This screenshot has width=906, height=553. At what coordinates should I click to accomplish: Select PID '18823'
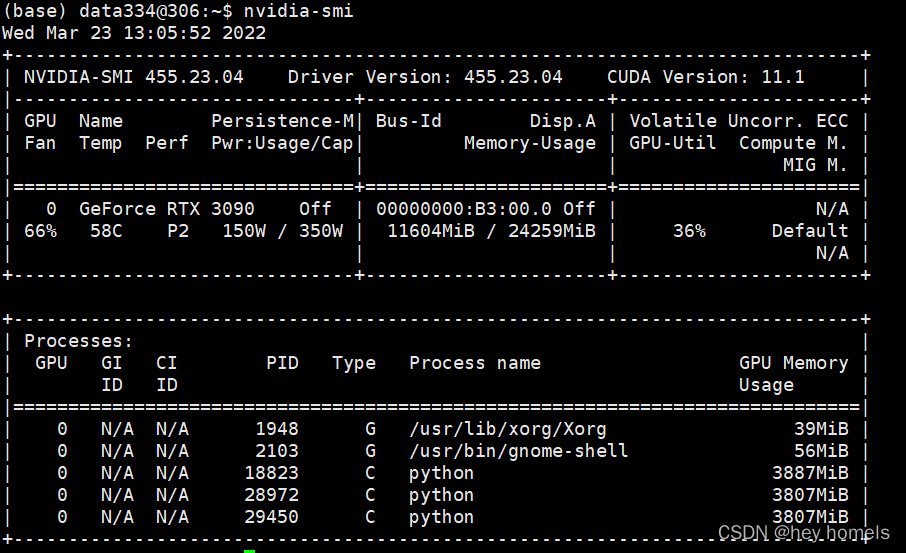click(x=272, y=473)
